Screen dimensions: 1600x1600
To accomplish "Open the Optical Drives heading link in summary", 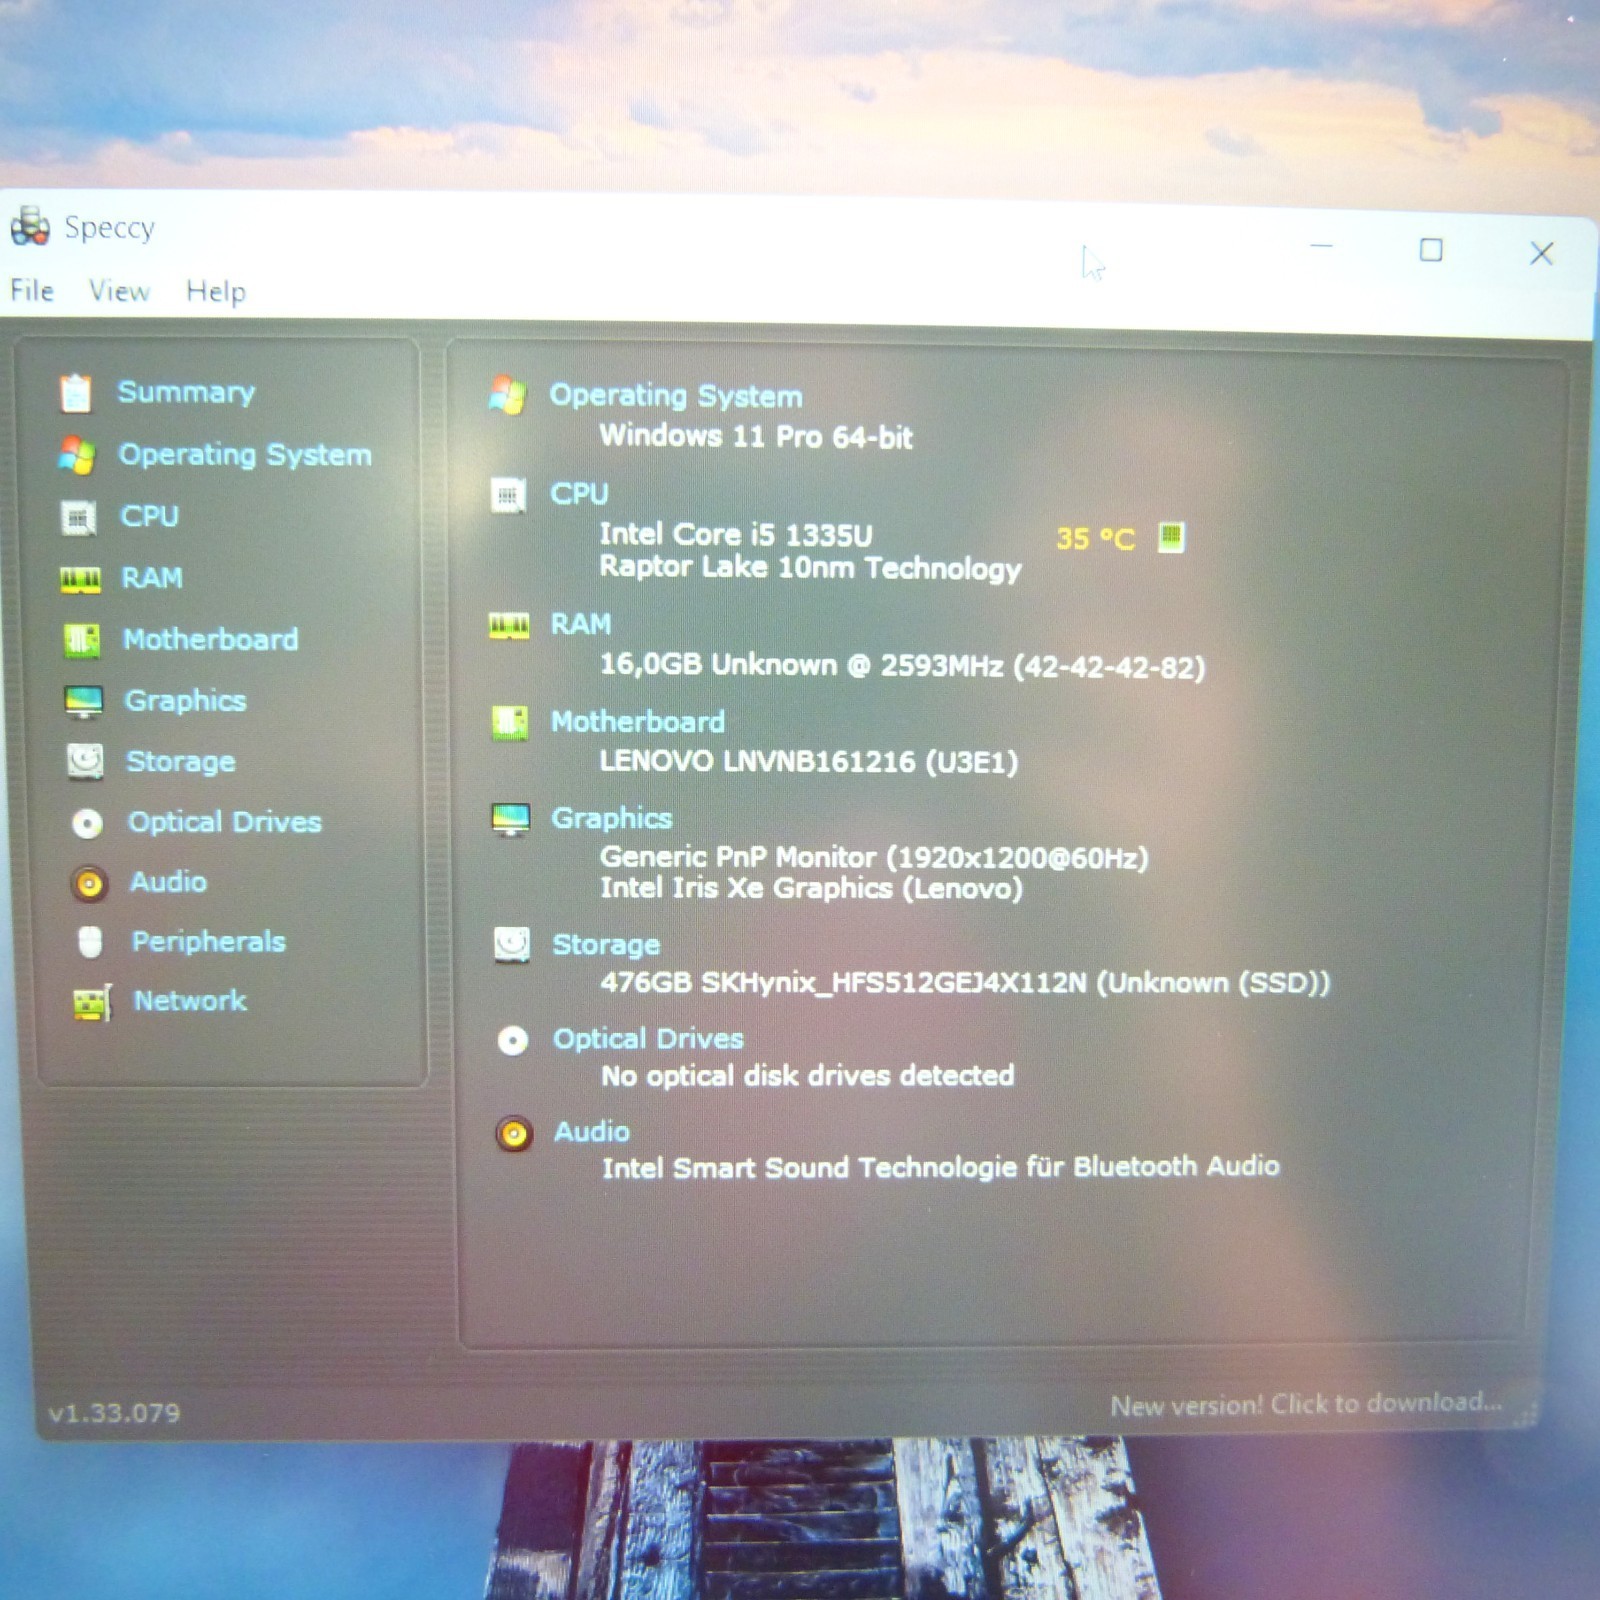I will [649, 1040].
